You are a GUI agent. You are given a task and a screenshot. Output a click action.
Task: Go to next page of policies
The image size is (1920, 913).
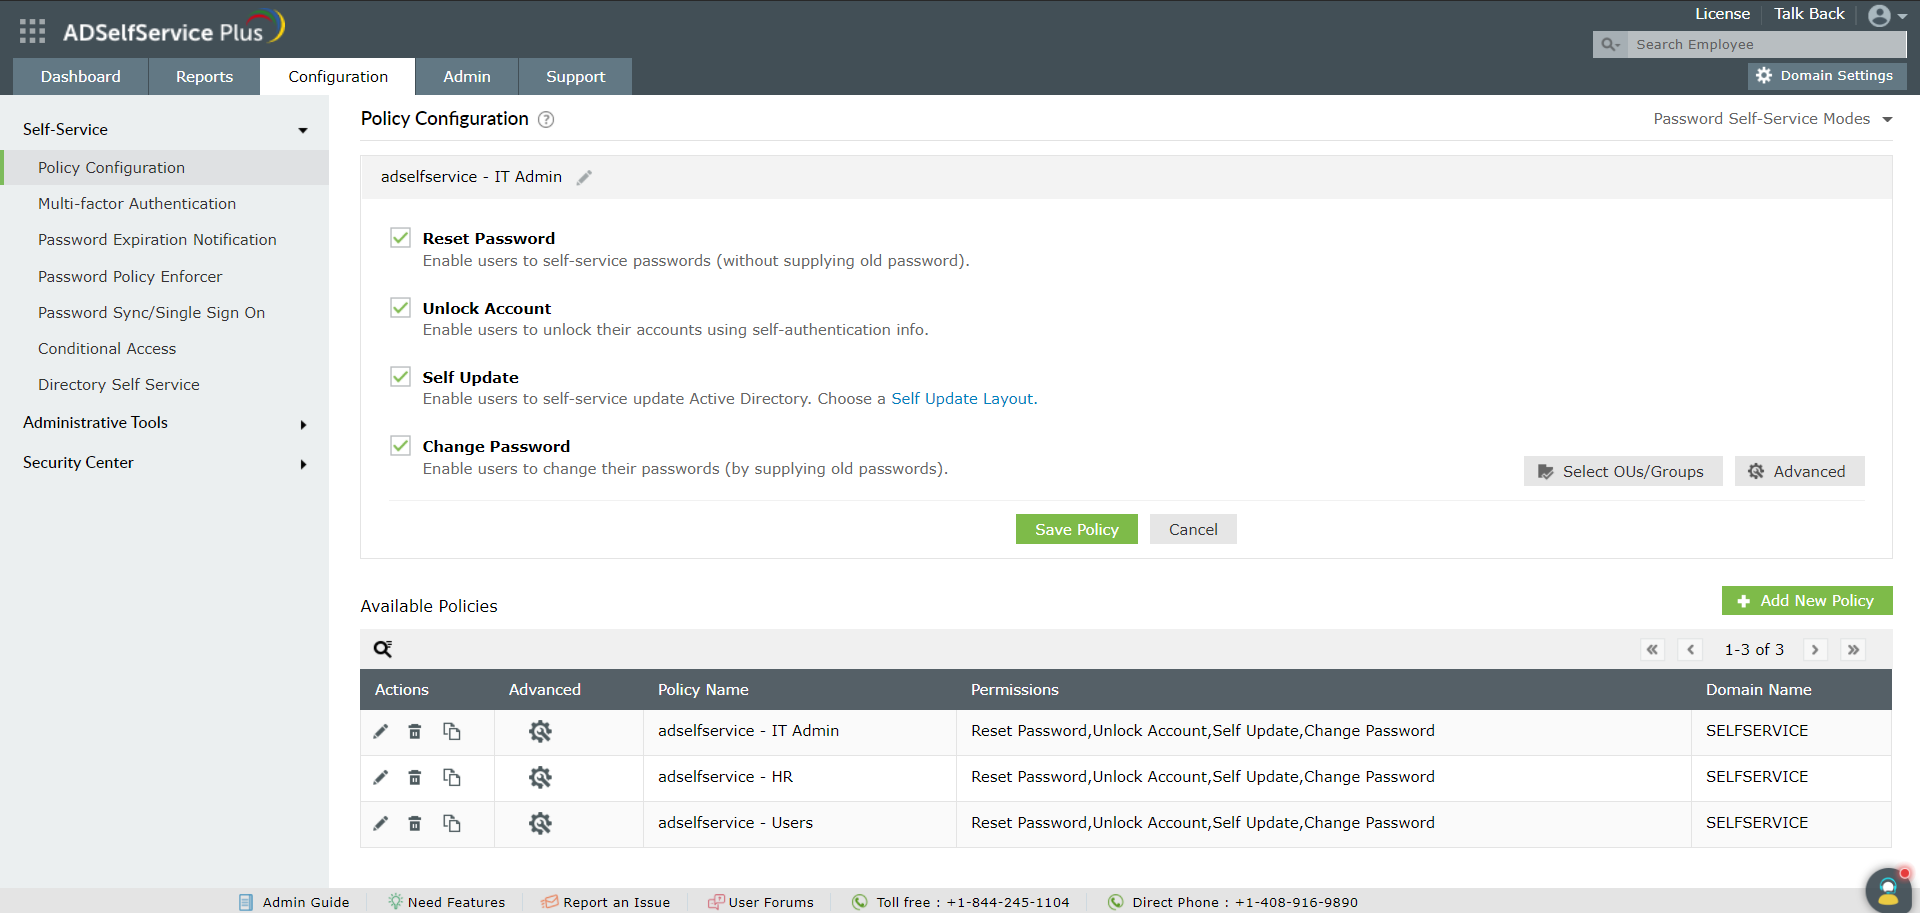point(1815,650)
